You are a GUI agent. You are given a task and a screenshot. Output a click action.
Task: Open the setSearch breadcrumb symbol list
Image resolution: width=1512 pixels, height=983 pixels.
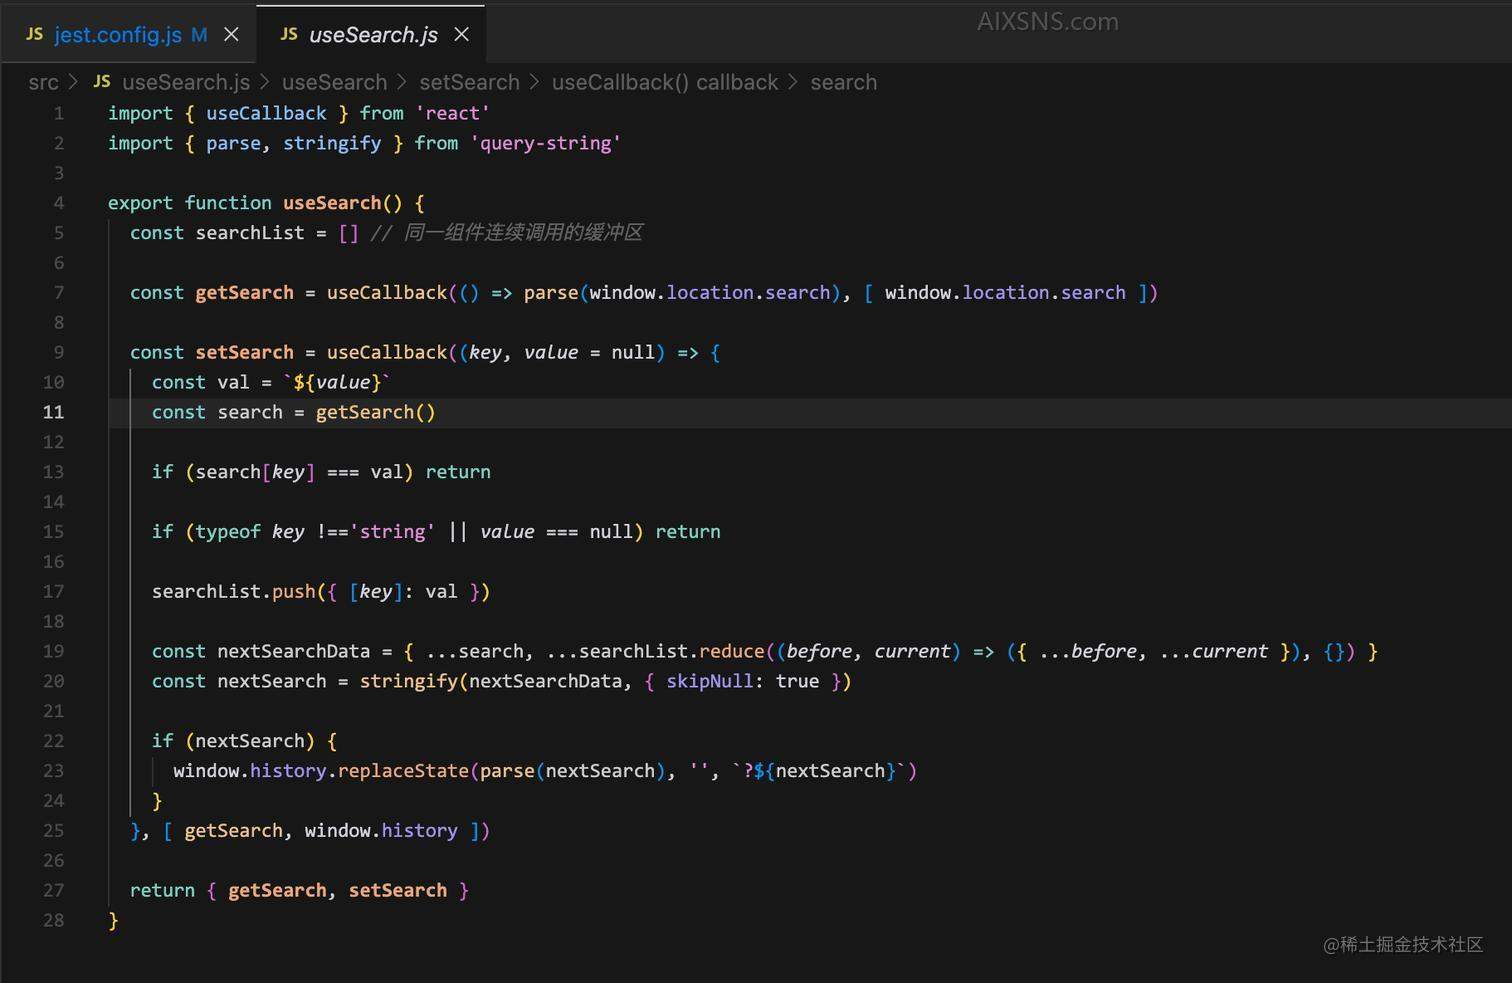(469, 83)
